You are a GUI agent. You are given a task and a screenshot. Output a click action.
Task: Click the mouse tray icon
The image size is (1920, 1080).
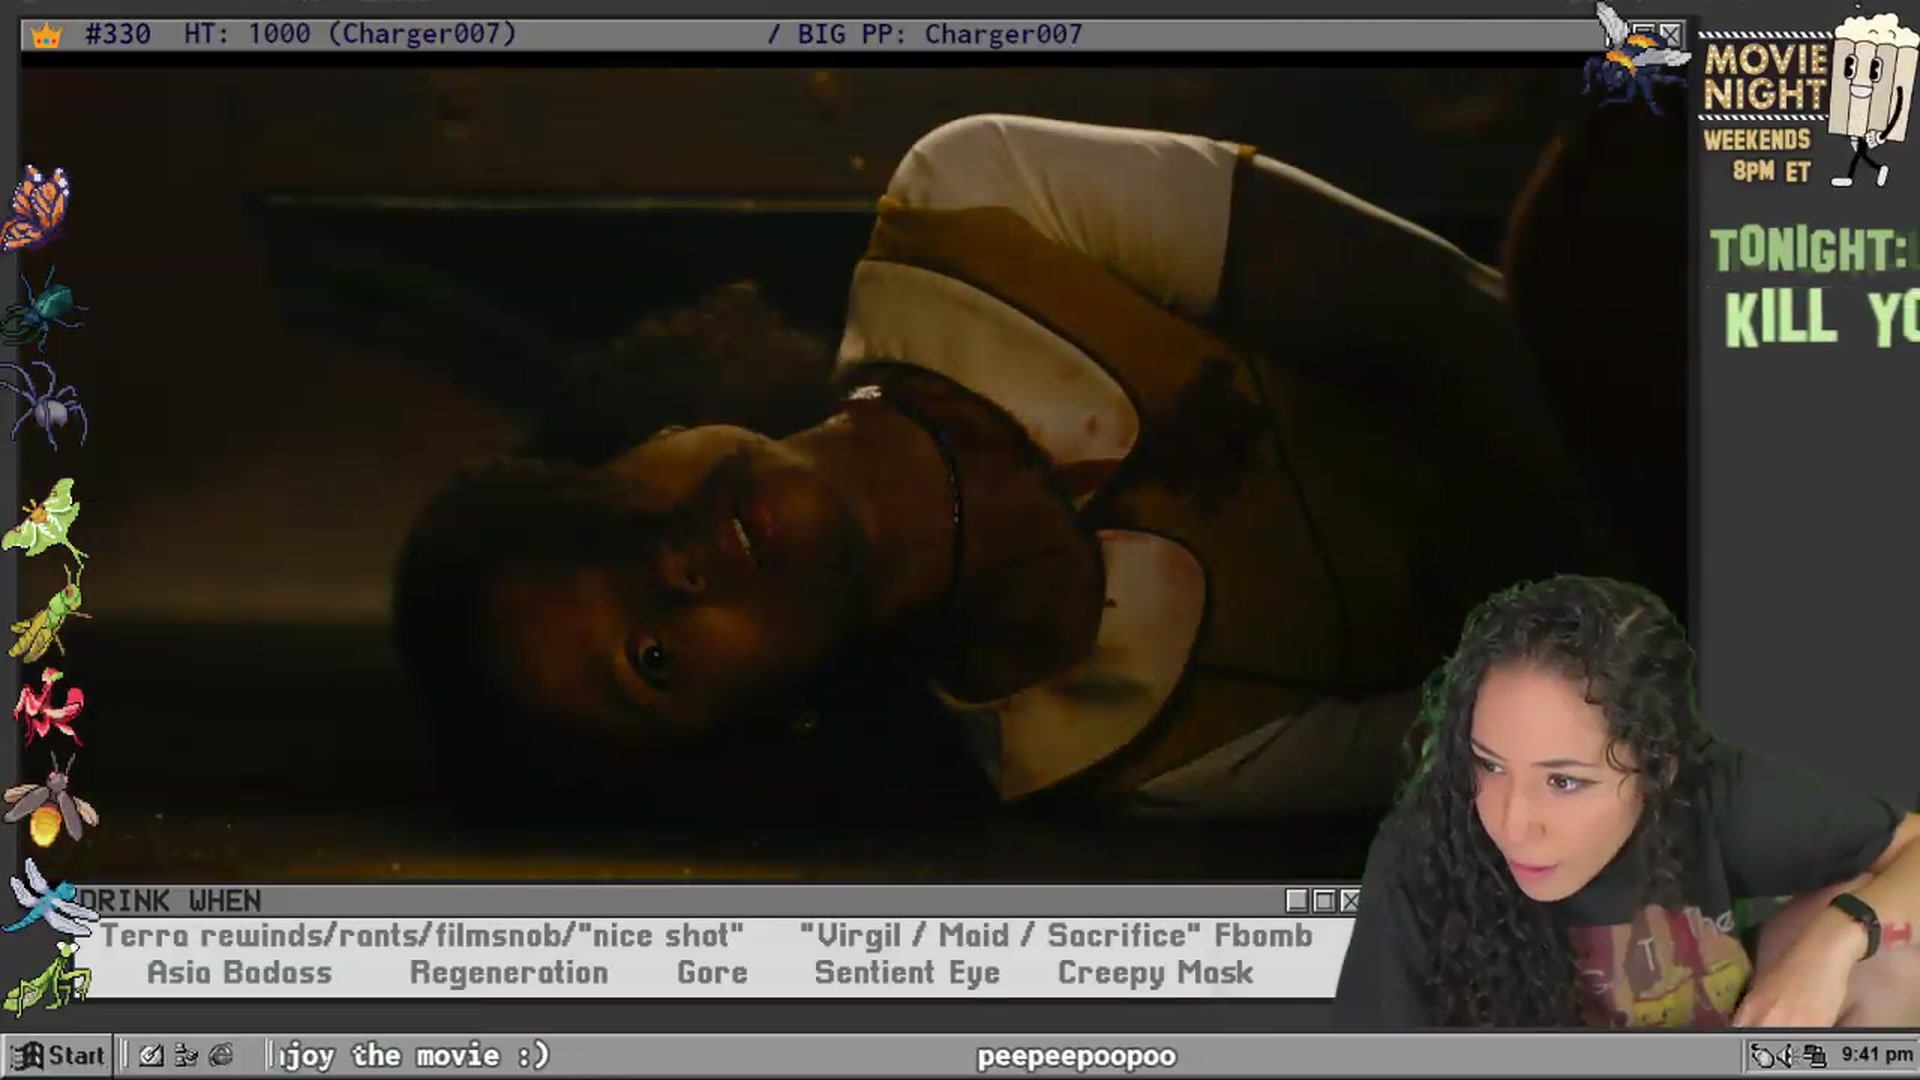click(1763, 1055)
